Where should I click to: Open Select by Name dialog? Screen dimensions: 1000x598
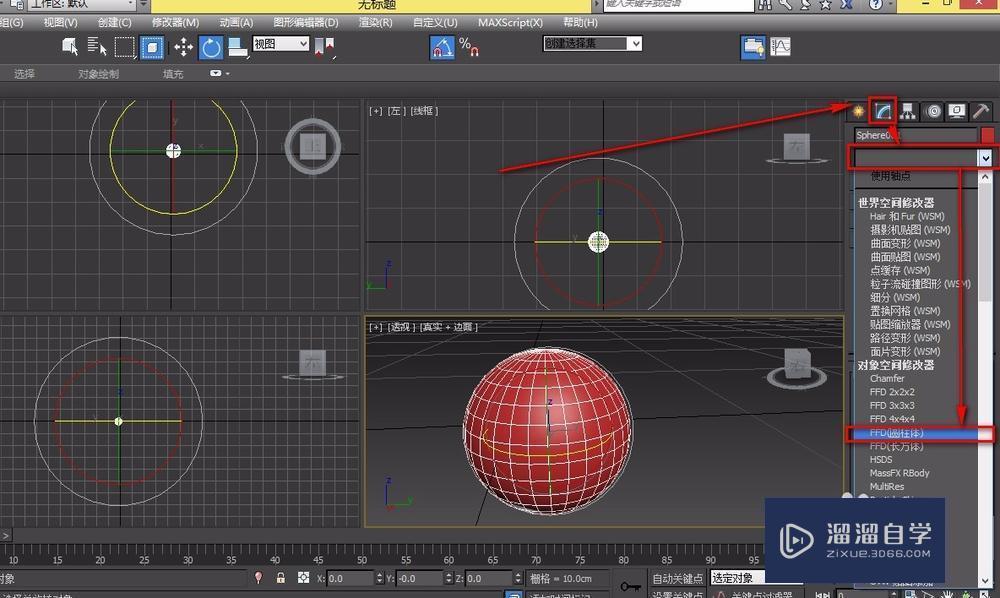pos(96,46)
